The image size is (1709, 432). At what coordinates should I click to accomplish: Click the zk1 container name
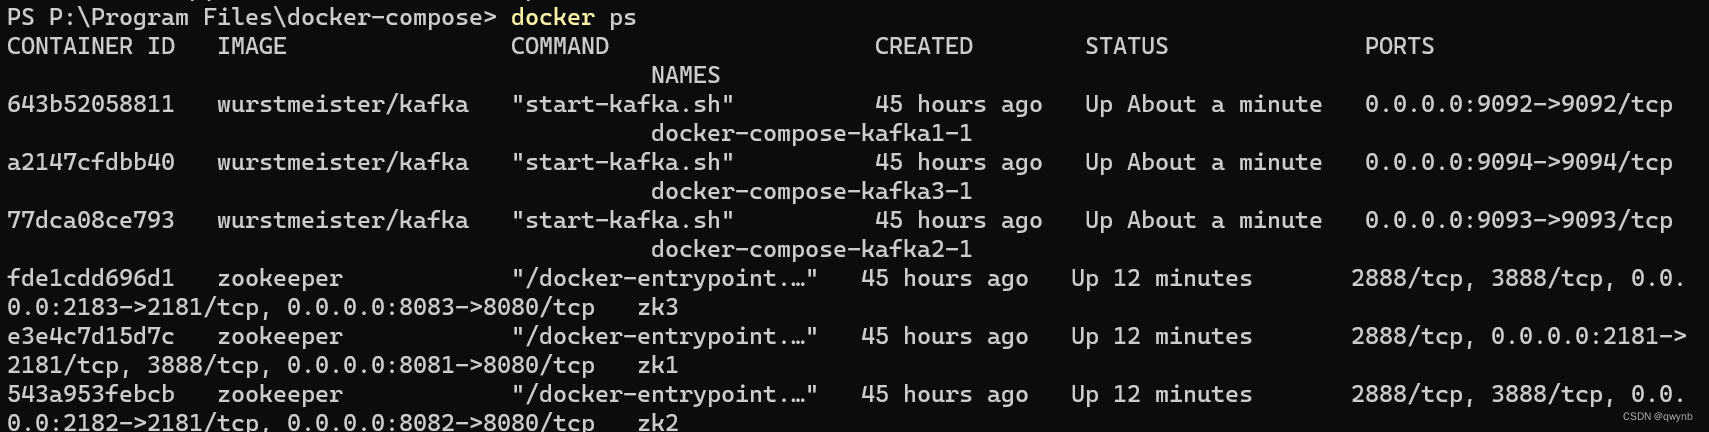coord(658,365)
